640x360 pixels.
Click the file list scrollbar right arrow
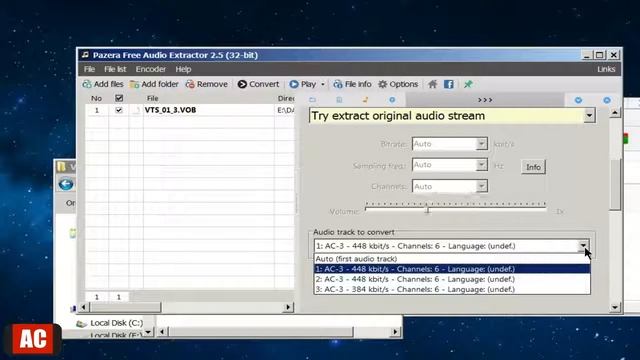[288, 307]
